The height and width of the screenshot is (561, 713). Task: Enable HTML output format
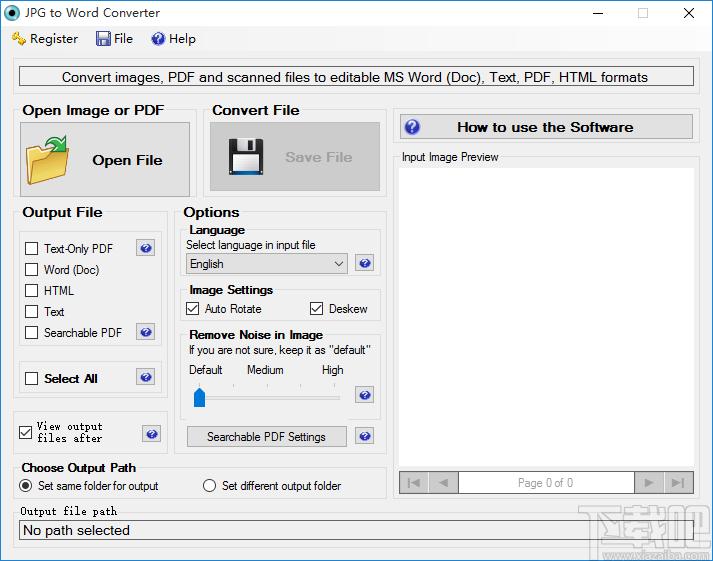coord(31,291)
